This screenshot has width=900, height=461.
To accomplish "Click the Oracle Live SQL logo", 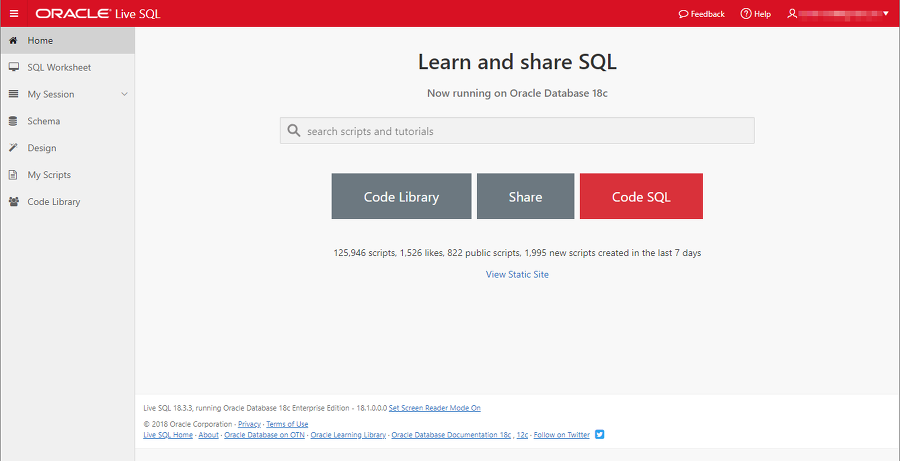I will [x=98, y=14].
